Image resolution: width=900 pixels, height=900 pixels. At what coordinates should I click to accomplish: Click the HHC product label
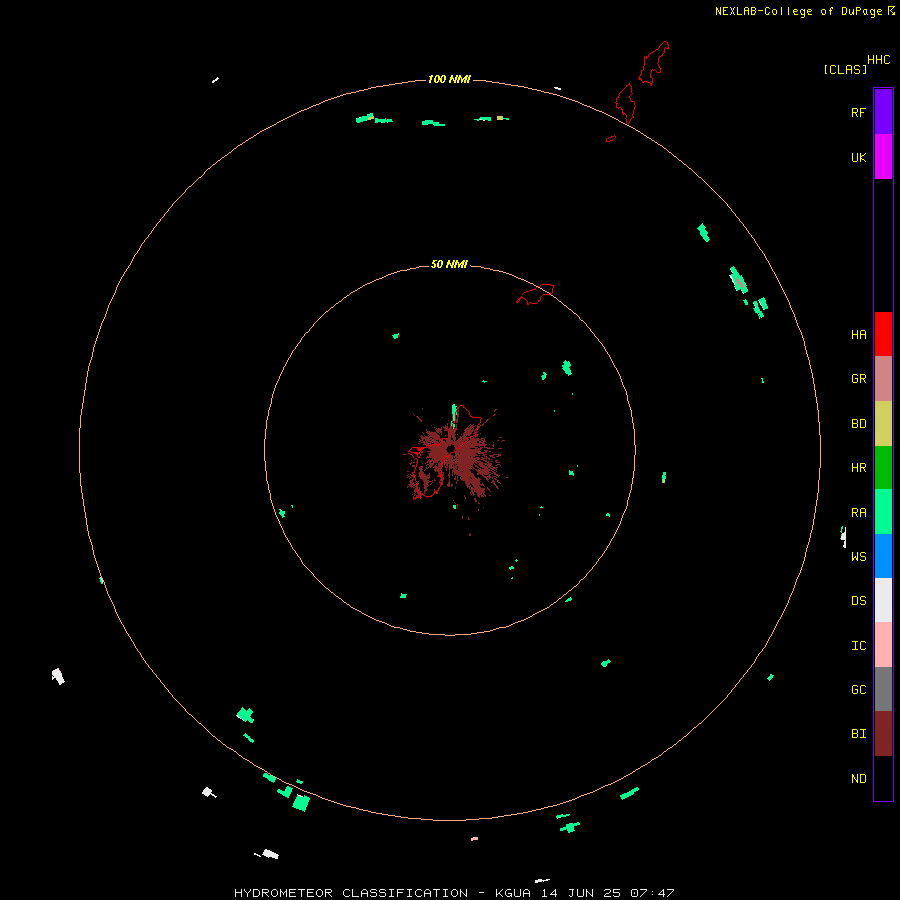pyautogui.click(x=878, y=60)
